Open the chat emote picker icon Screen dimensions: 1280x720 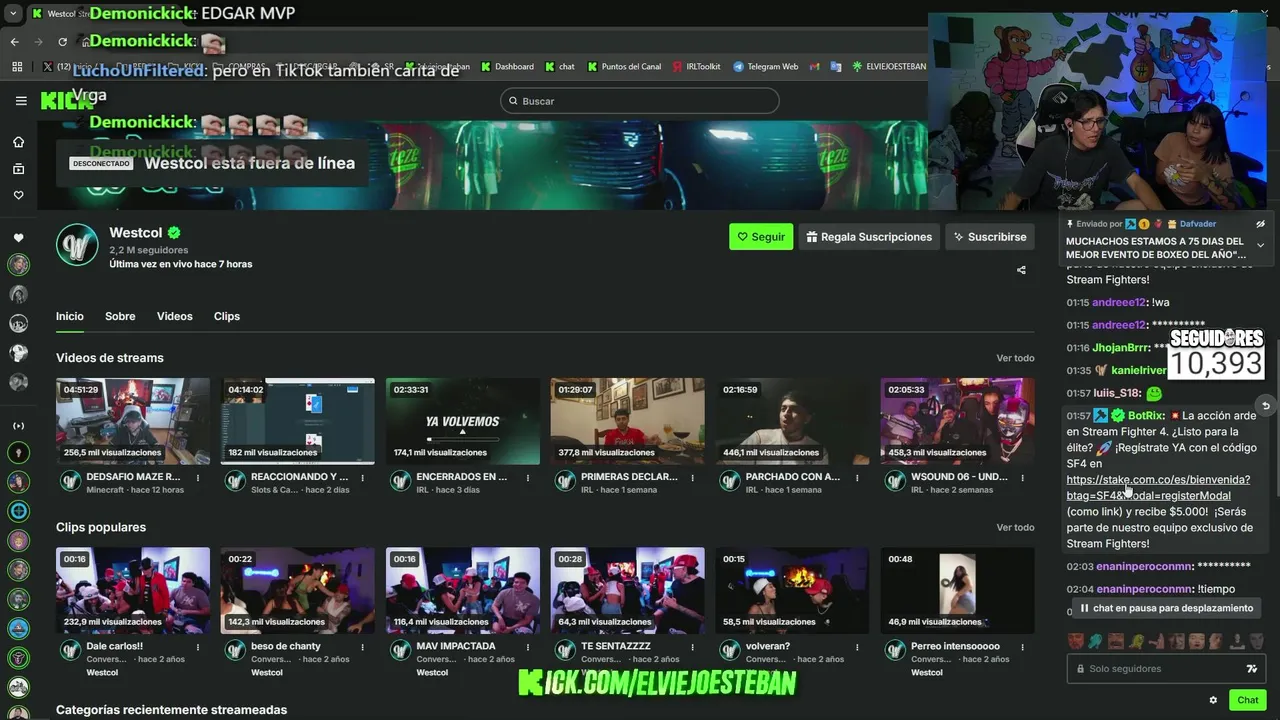click(1252, 669)
